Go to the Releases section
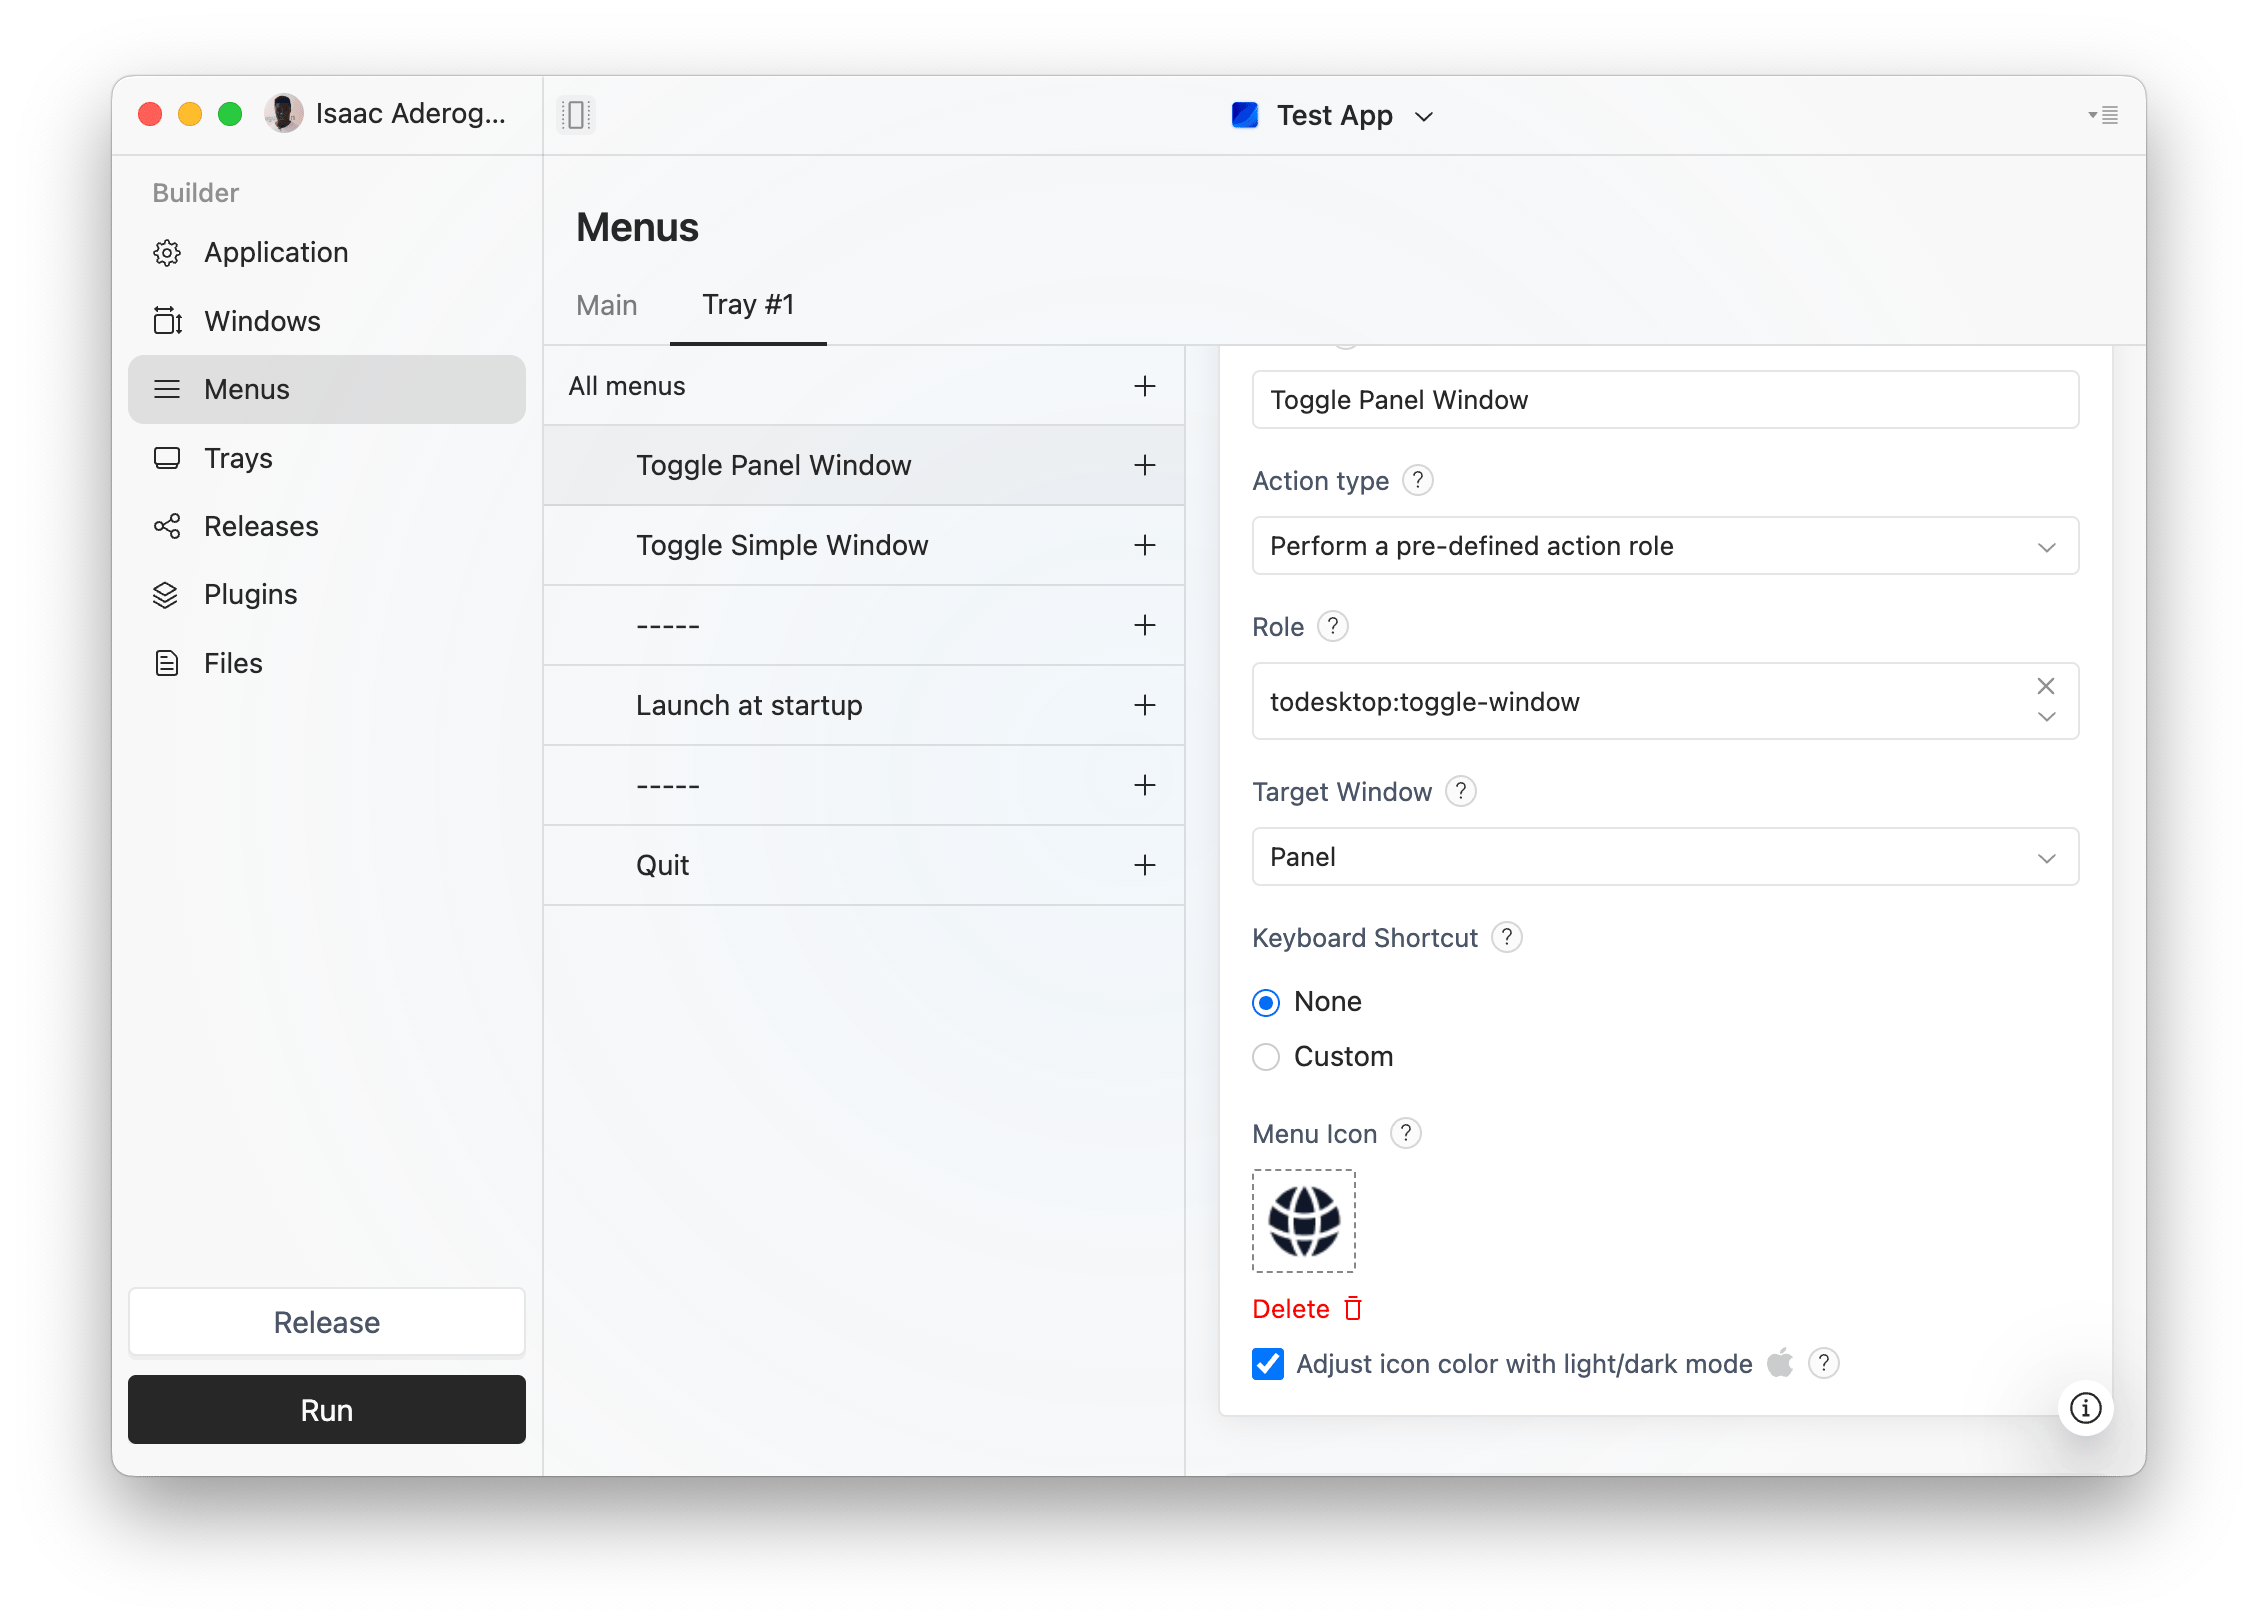The height and width of the screenshot is (1624, 2258). pos(261,525)
